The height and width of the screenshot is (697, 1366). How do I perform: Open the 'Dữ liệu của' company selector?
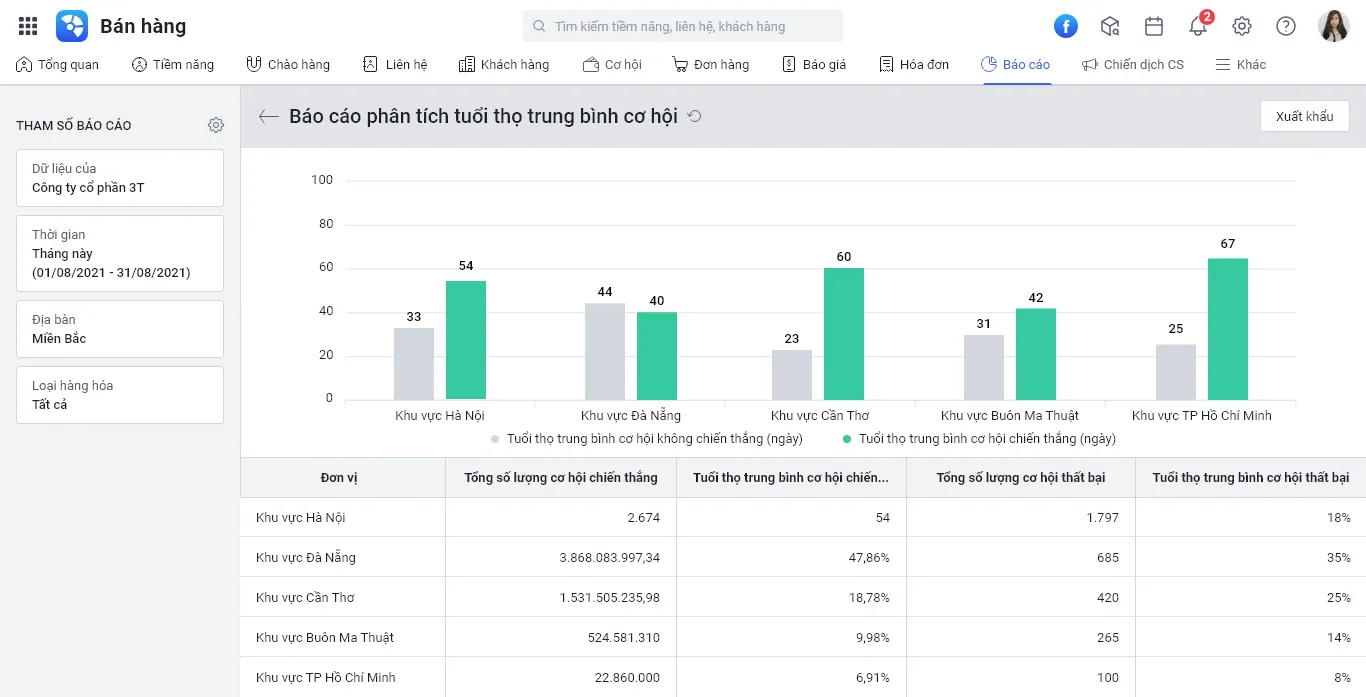pyautogui.click(x=120, y=178)
